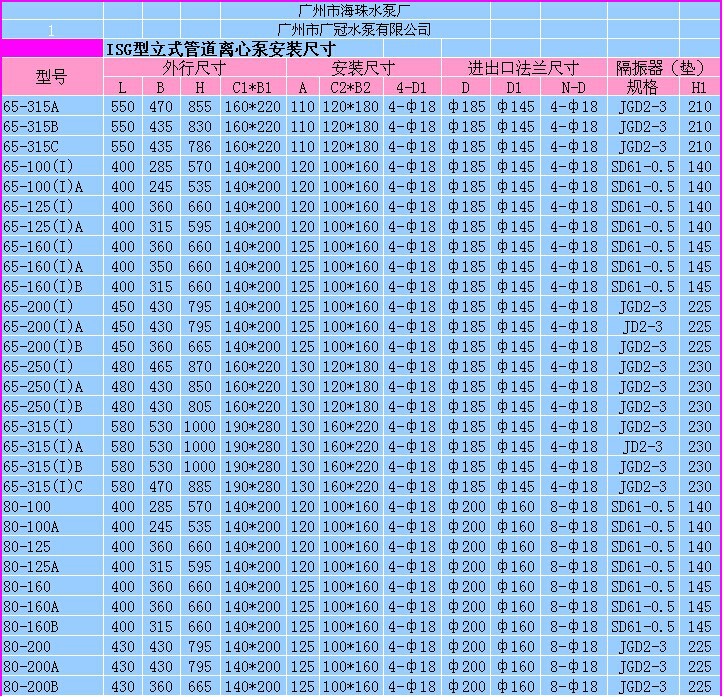Select model cell 65-315(I)
The image size is (724, 697).
click(x=52, y=427)
